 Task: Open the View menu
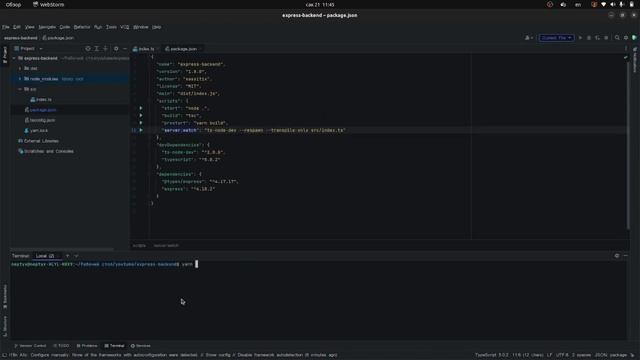pyautogui.click(x=30, y=27)
